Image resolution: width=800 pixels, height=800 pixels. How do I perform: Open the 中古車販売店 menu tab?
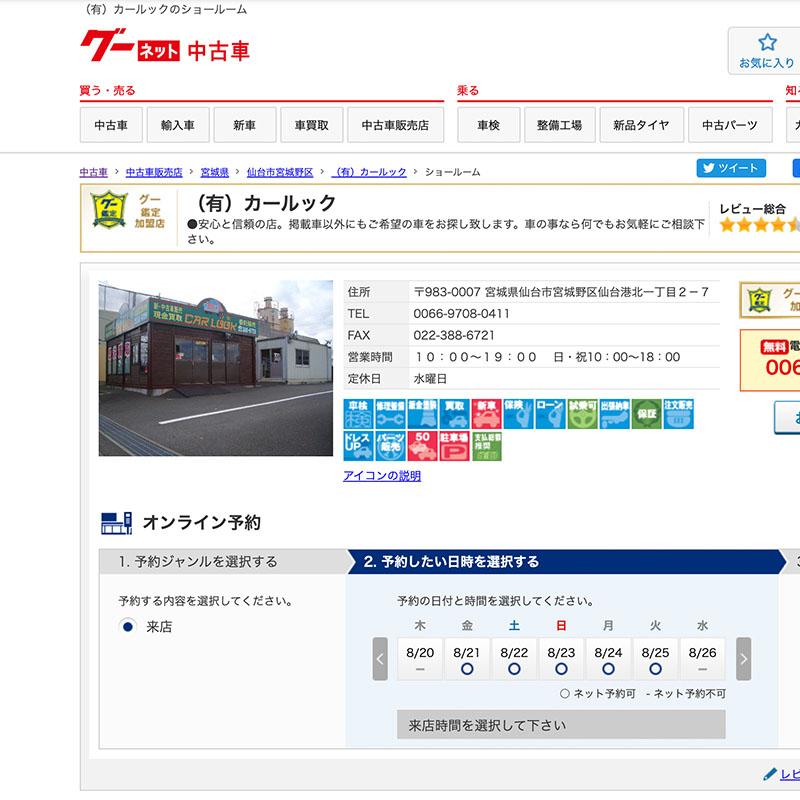point(395,125)
